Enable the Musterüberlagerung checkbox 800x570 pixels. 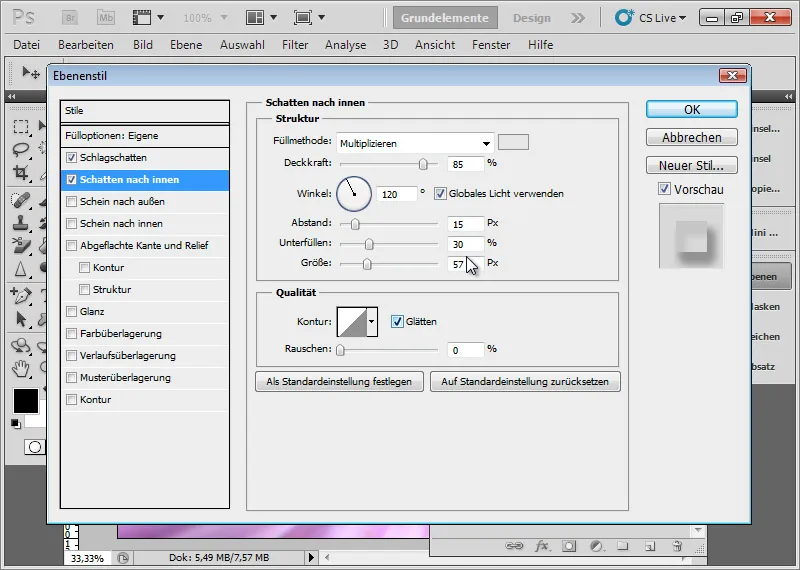pyautogui.click(x=71, y=378)
